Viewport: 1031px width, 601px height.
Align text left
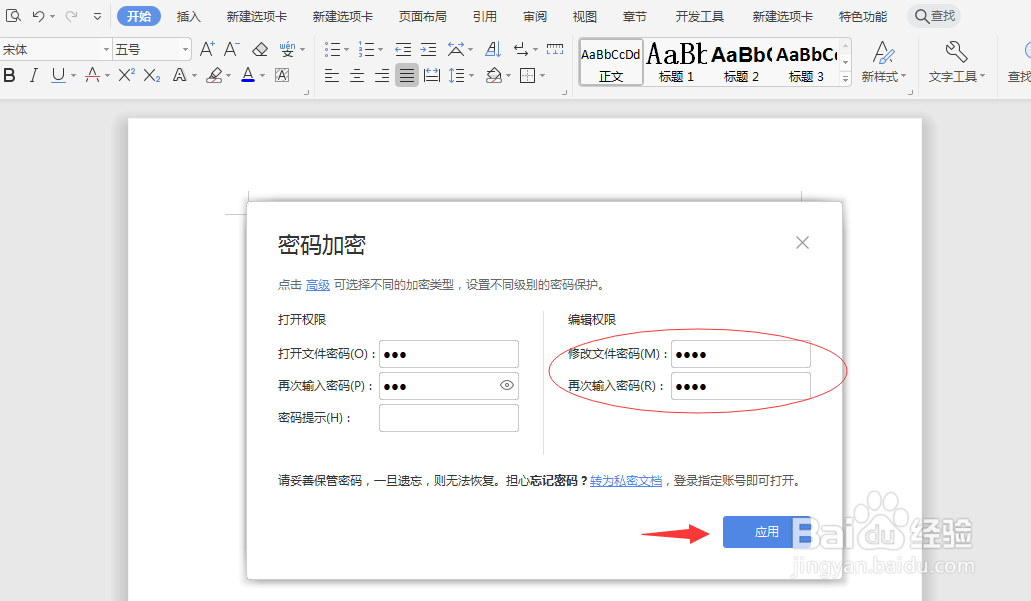tap(332, 76)
